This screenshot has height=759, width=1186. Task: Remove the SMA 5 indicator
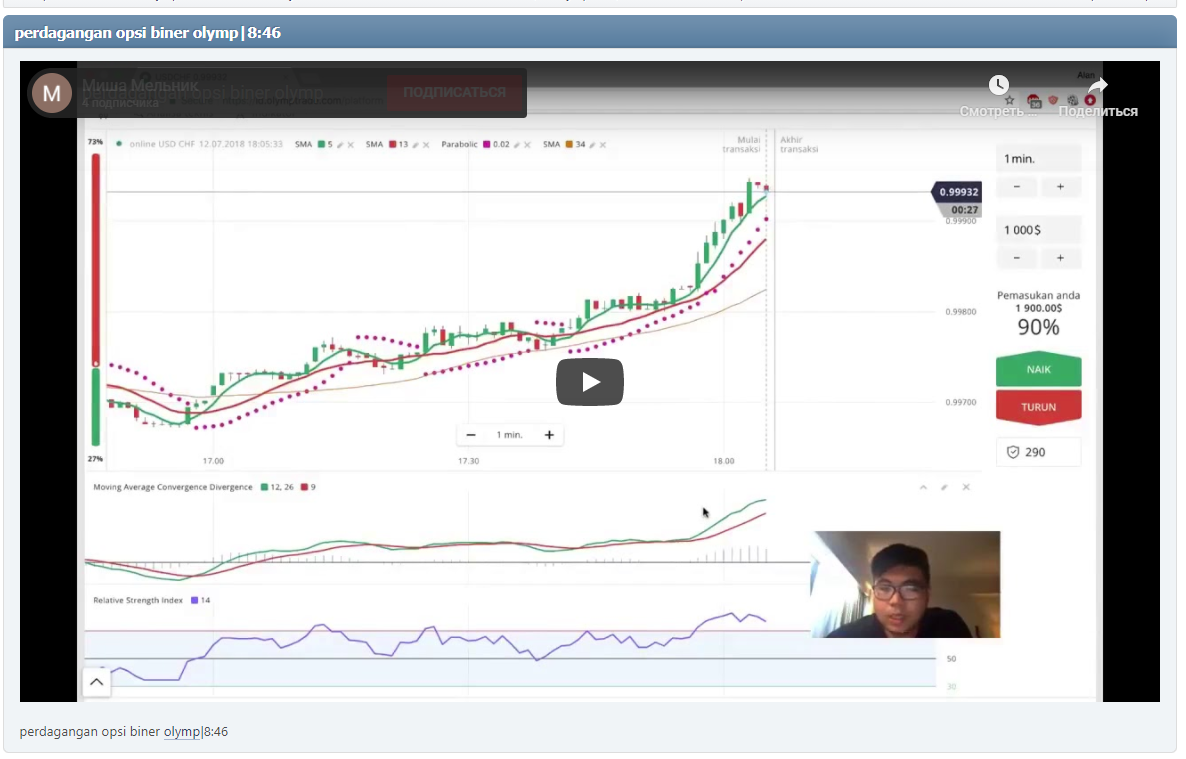[351, 145]
